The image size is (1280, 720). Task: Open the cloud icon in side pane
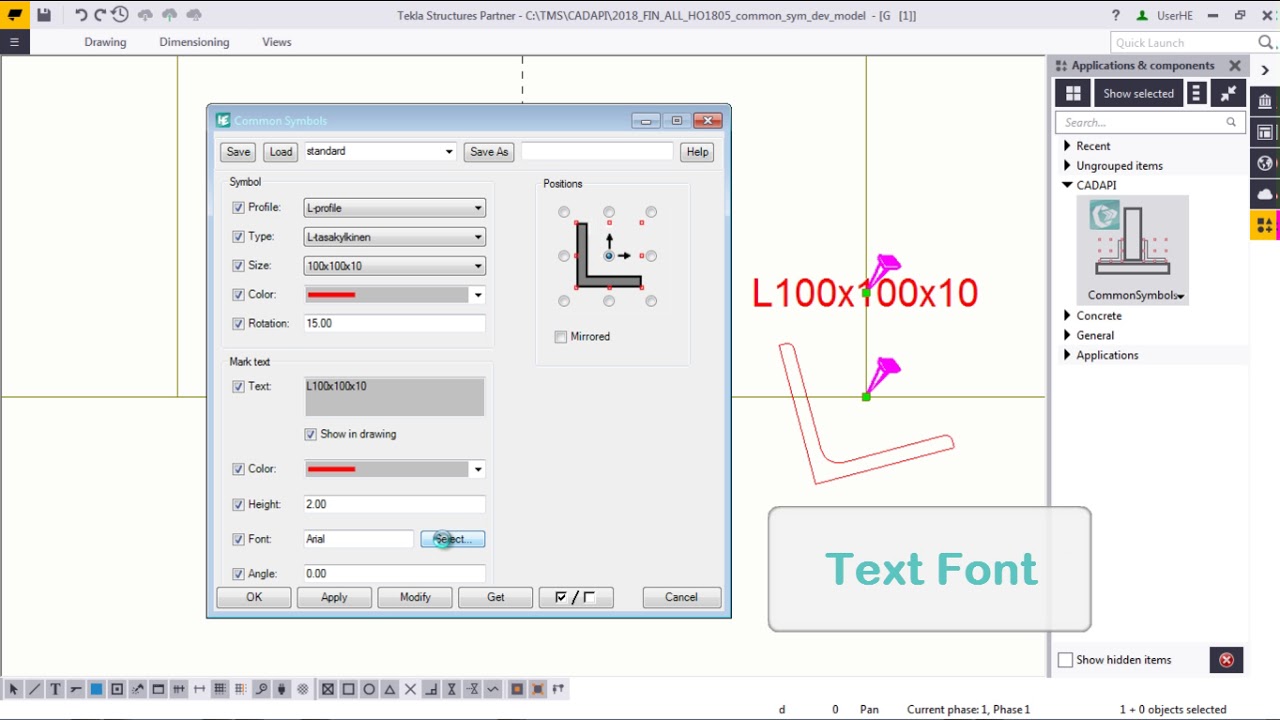coord(1265,194)
